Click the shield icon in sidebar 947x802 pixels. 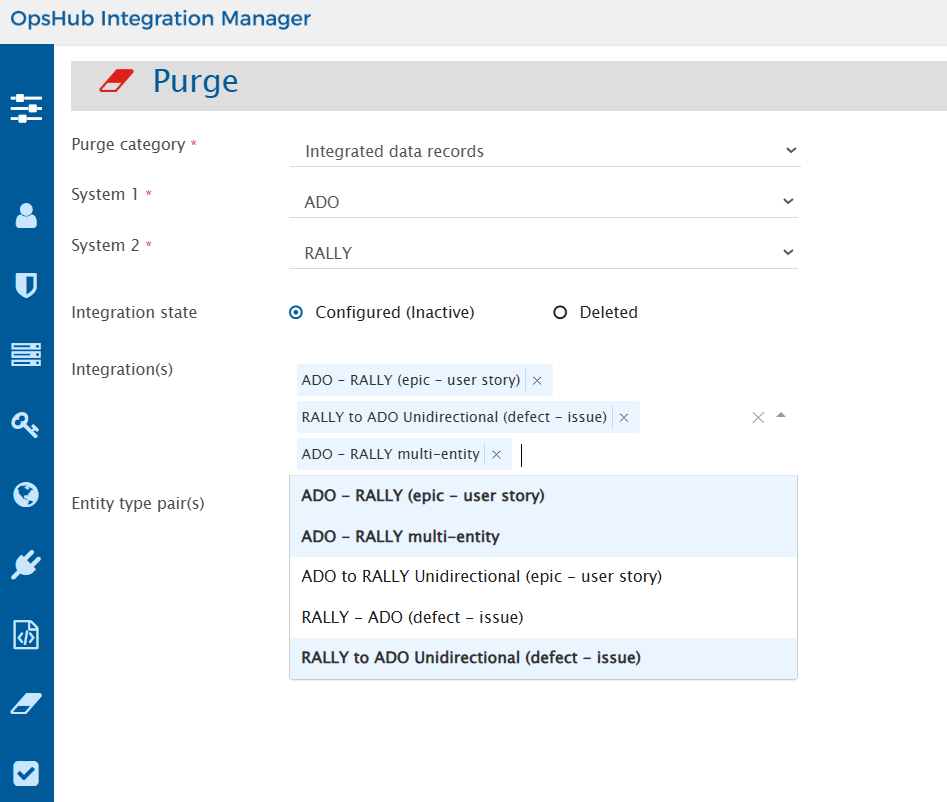[26, 285]
